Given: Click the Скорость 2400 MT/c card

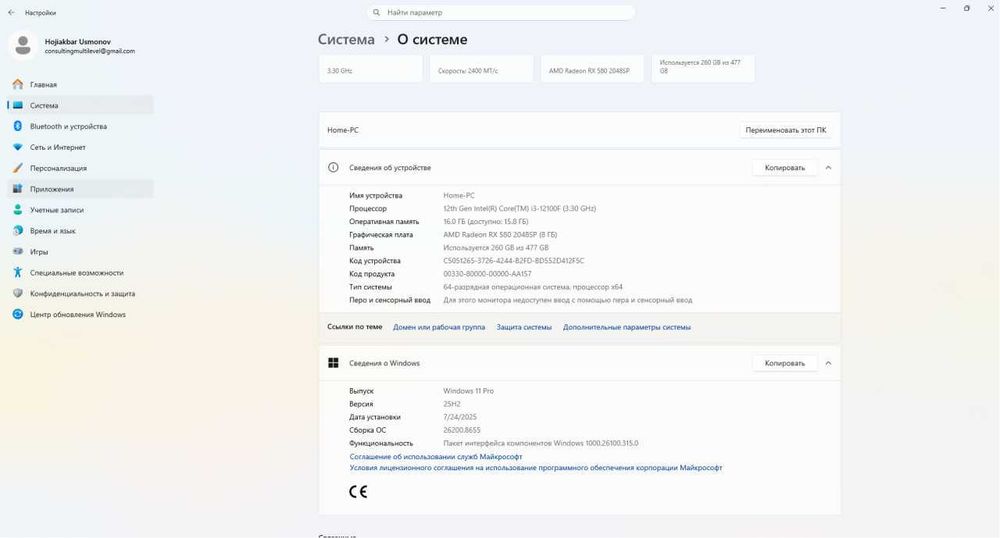Looking at the screenshot, I should coord(482,69).
